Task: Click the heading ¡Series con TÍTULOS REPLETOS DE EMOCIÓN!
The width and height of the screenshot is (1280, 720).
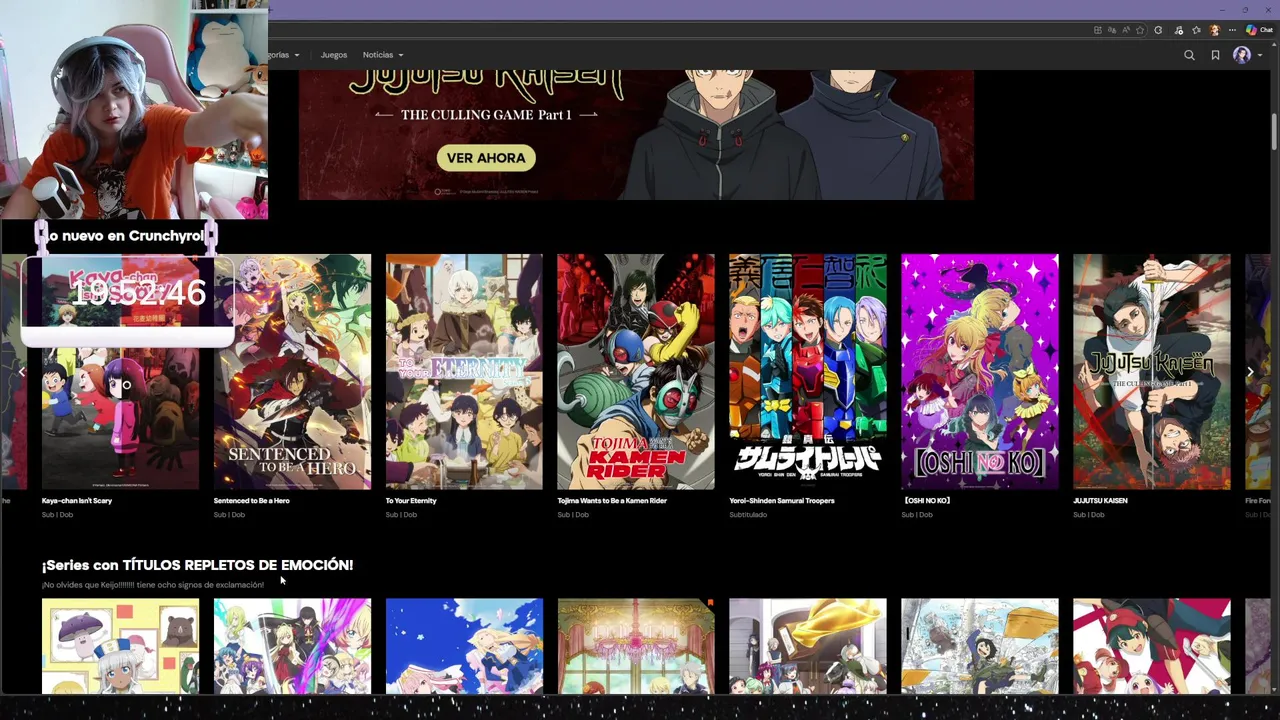Action: point(198,565)
